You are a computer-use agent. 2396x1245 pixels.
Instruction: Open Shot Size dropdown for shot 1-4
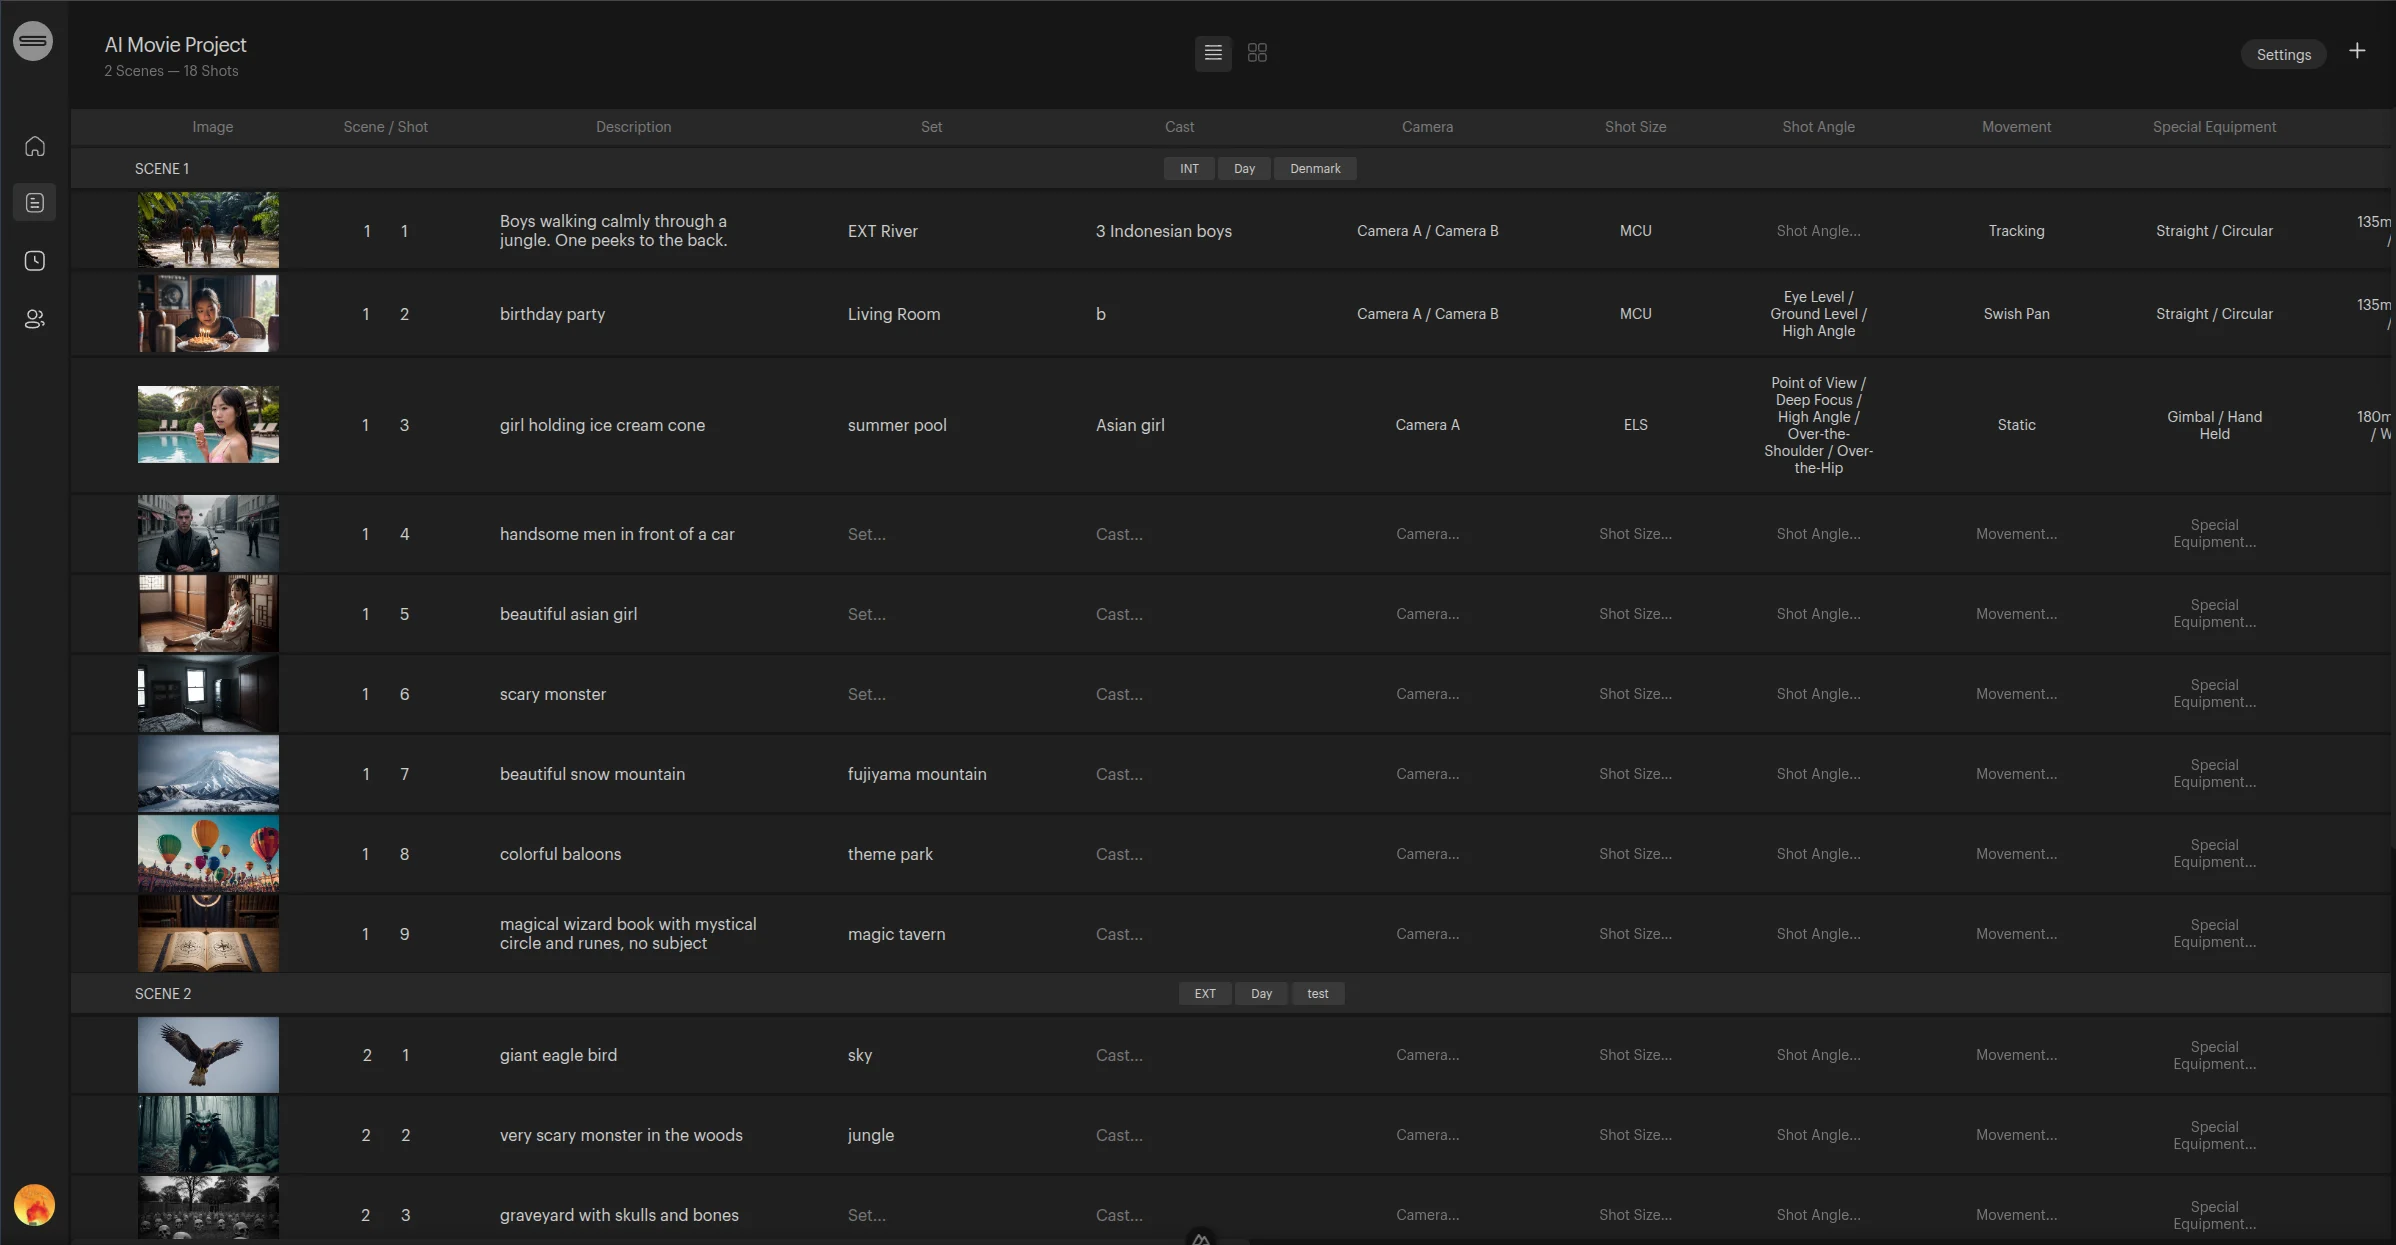pos(1635,534)
